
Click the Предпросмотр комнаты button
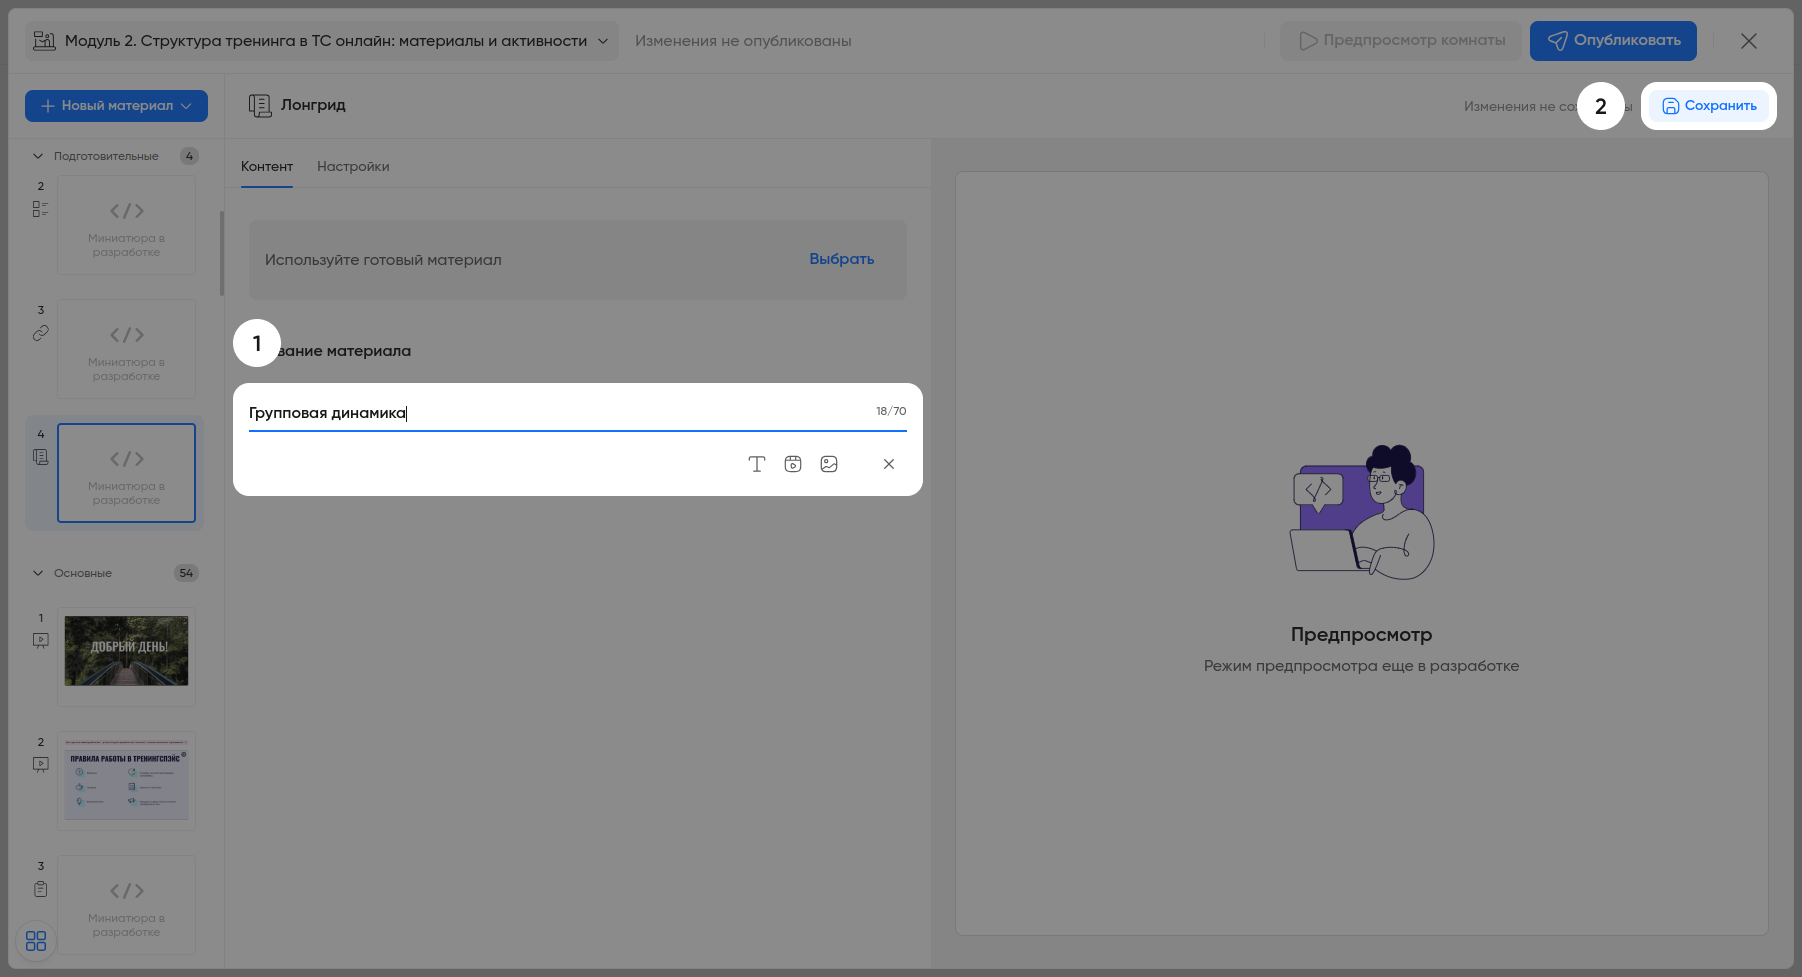tap(1401, 41)
